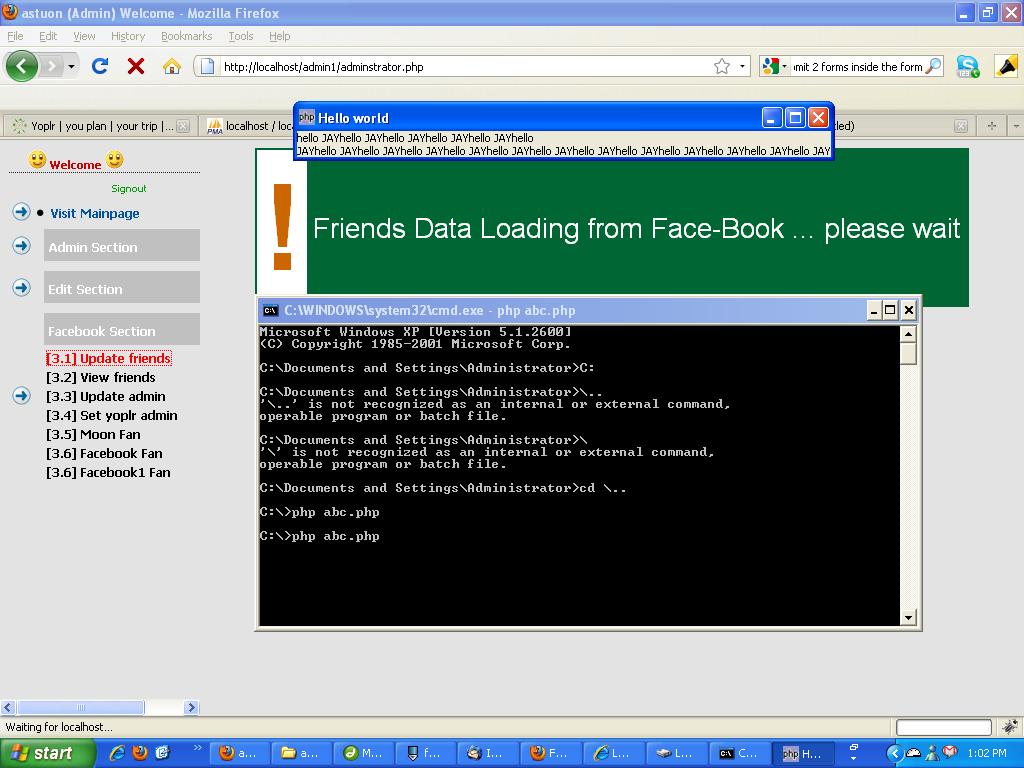Open the Tools menu
The image size is (1024, 768).
point(240,36)
